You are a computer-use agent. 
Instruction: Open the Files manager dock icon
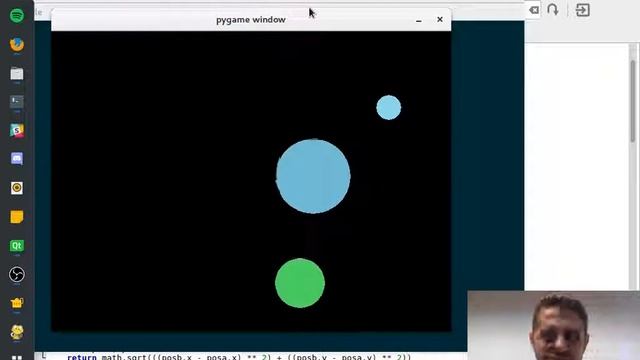point(17,74)
